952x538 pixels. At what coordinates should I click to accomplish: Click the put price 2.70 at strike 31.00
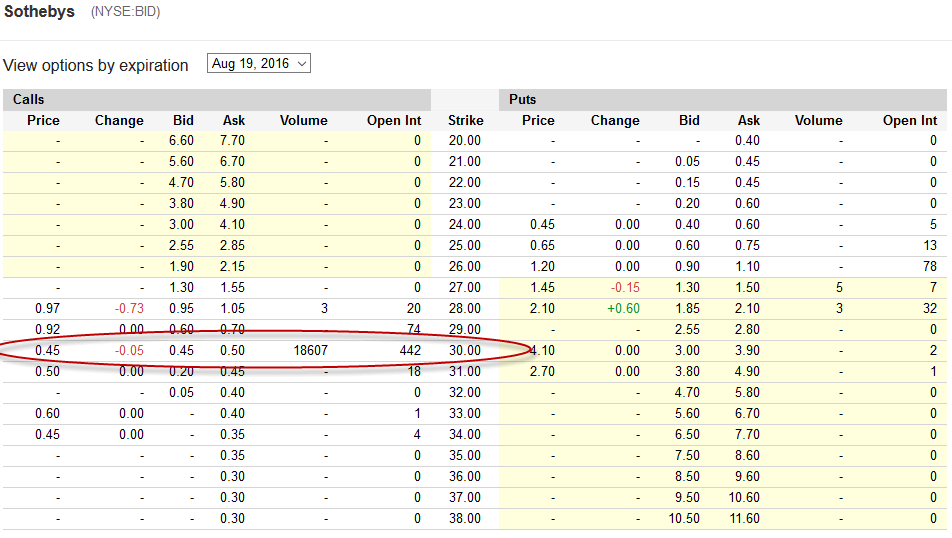[x=542, y=372]
